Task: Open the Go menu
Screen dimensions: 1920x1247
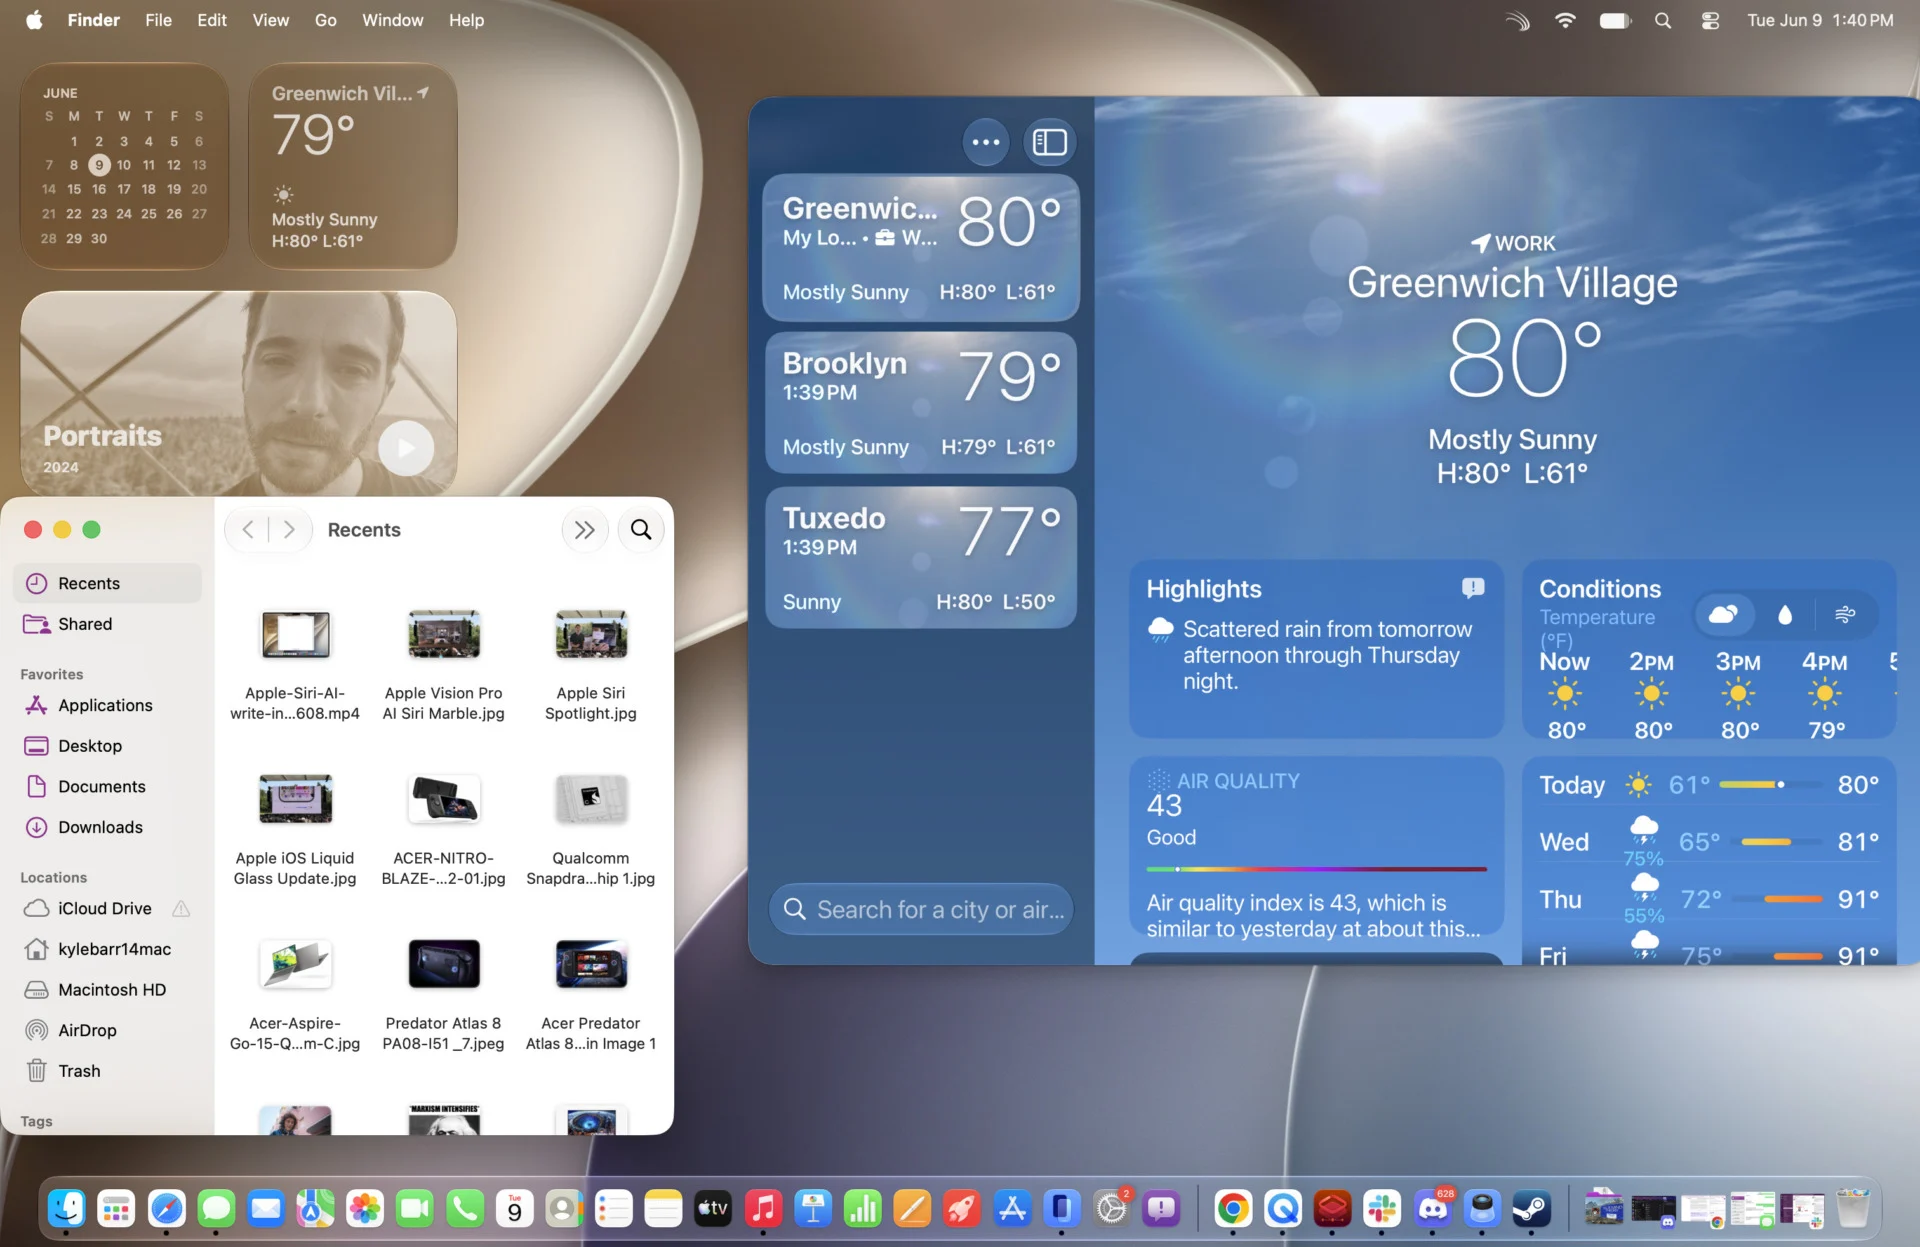Action: click(326, 20)
